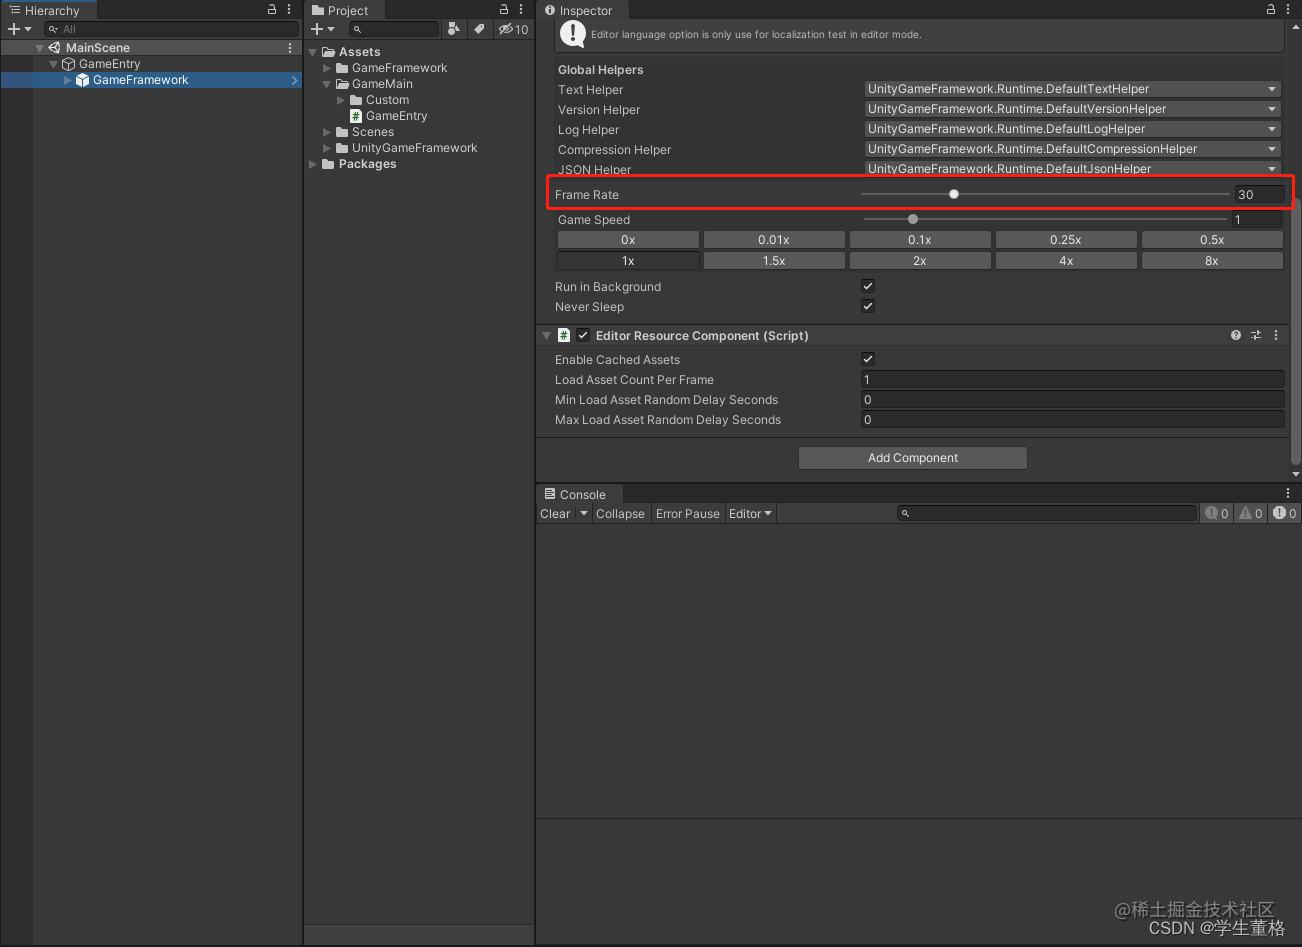Screen dimensions: 1302x947
Task: Collapse the GameEntry item in Hierarchy
Action: click(x=53, y=62)
